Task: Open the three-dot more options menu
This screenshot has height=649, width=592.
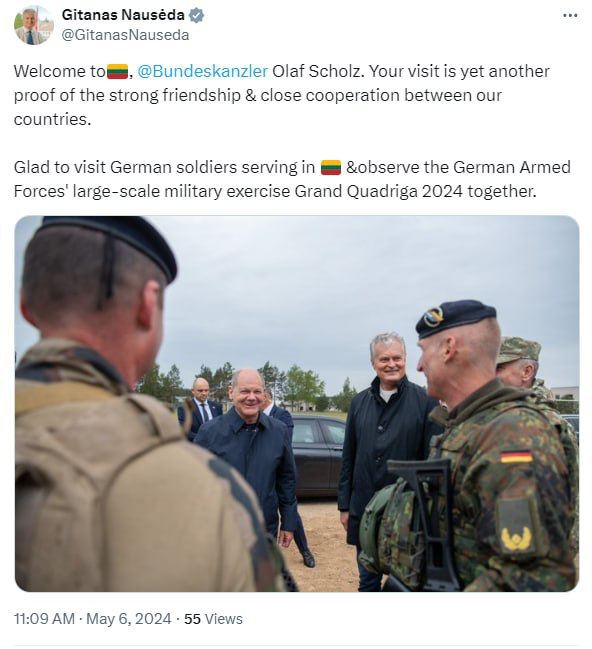Action: tap(570, 15)
